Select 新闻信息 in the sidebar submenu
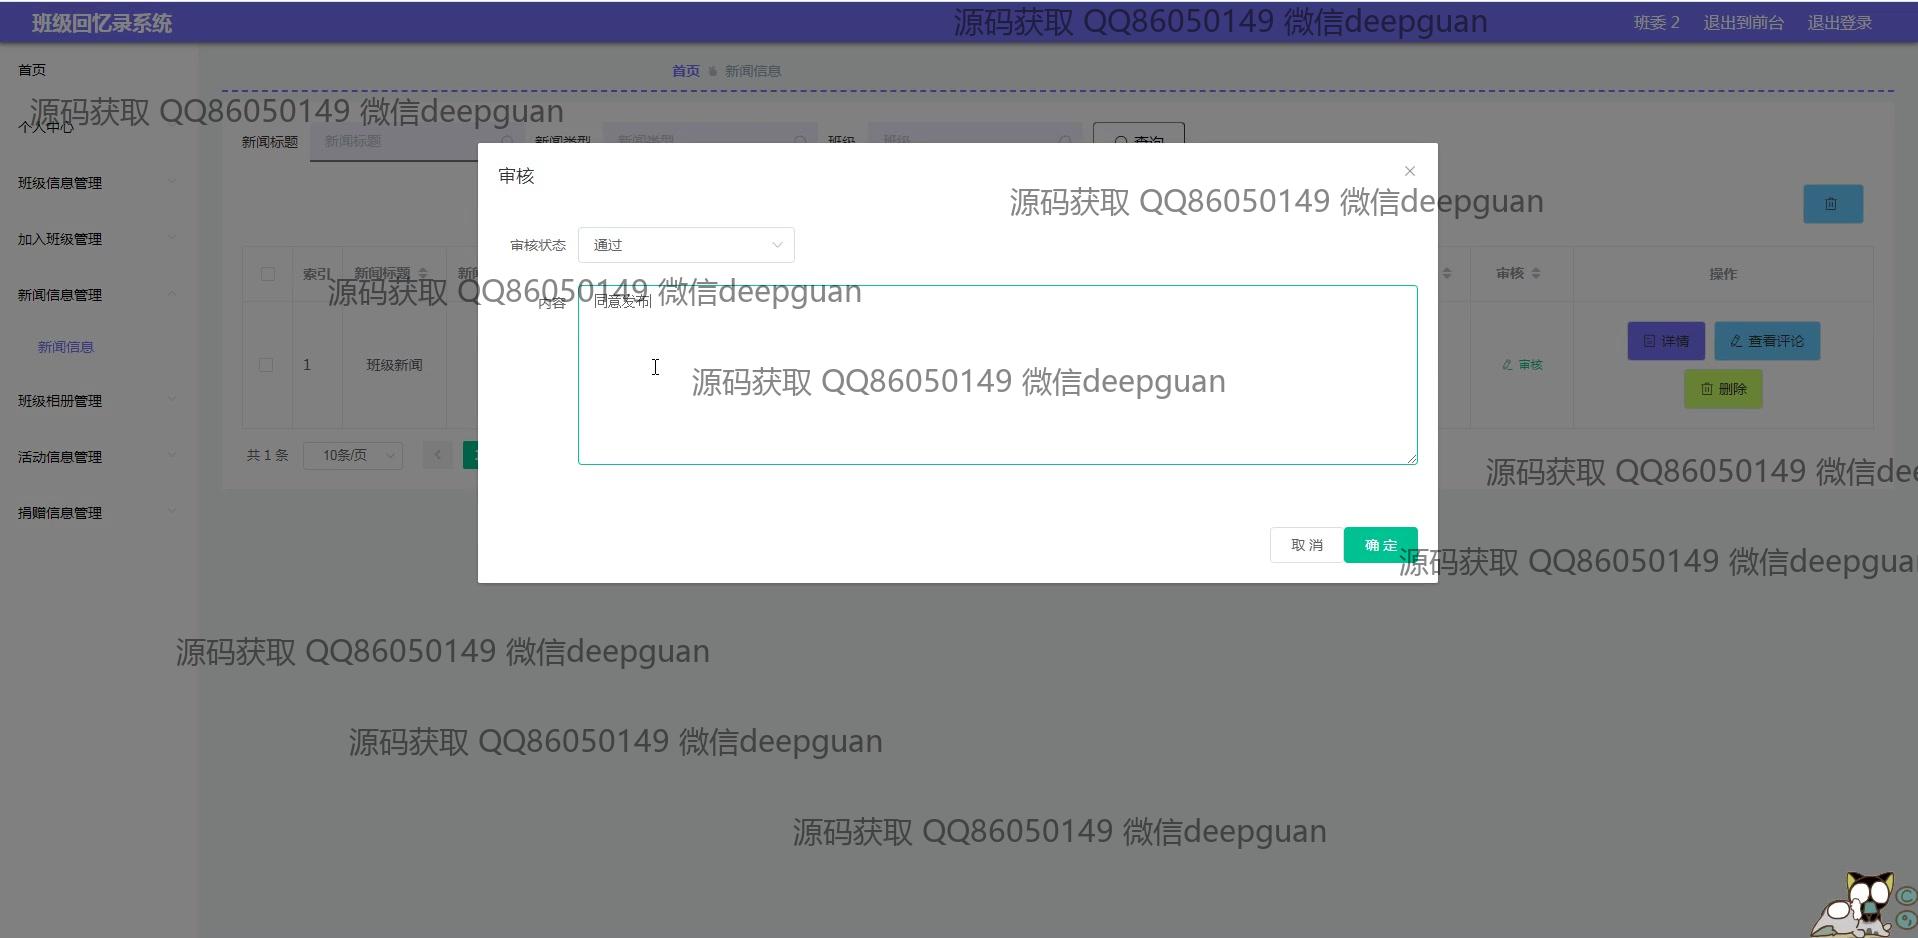The image size is (1918, 938). tap(66, 347)
